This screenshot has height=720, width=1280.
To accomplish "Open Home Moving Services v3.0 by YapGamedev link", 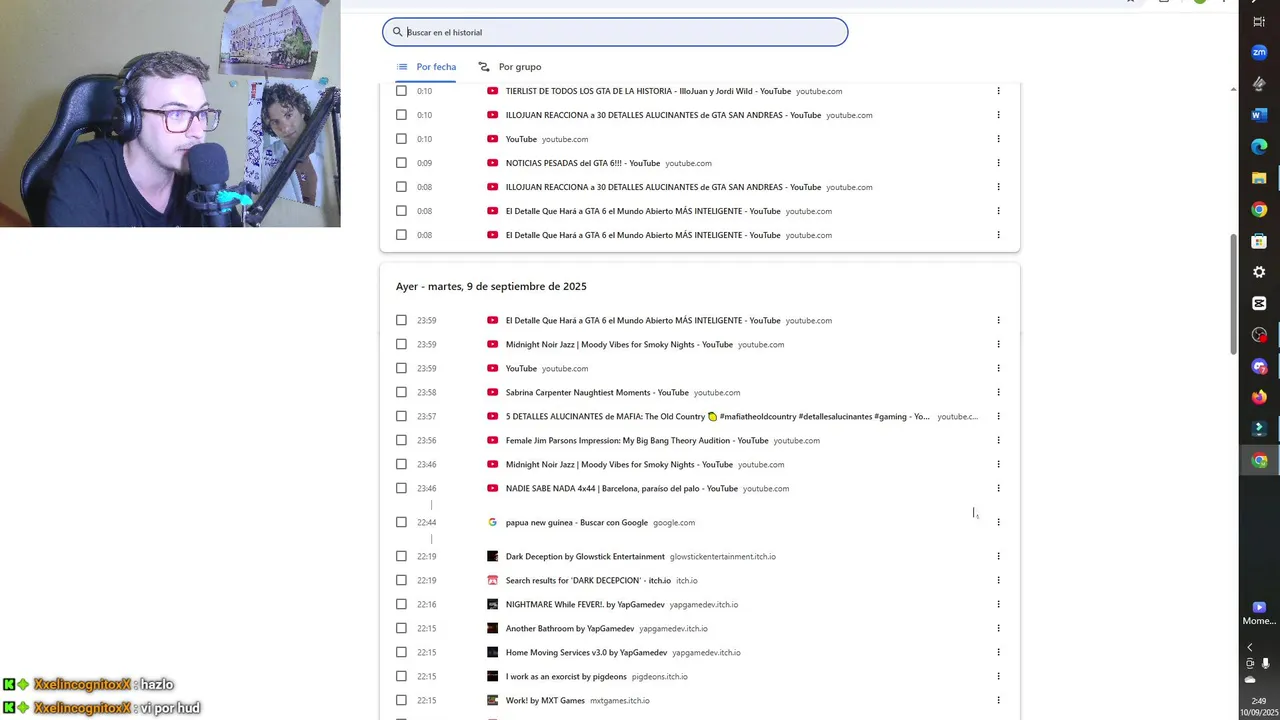I will pyautogui.click(x=586, y=652).
